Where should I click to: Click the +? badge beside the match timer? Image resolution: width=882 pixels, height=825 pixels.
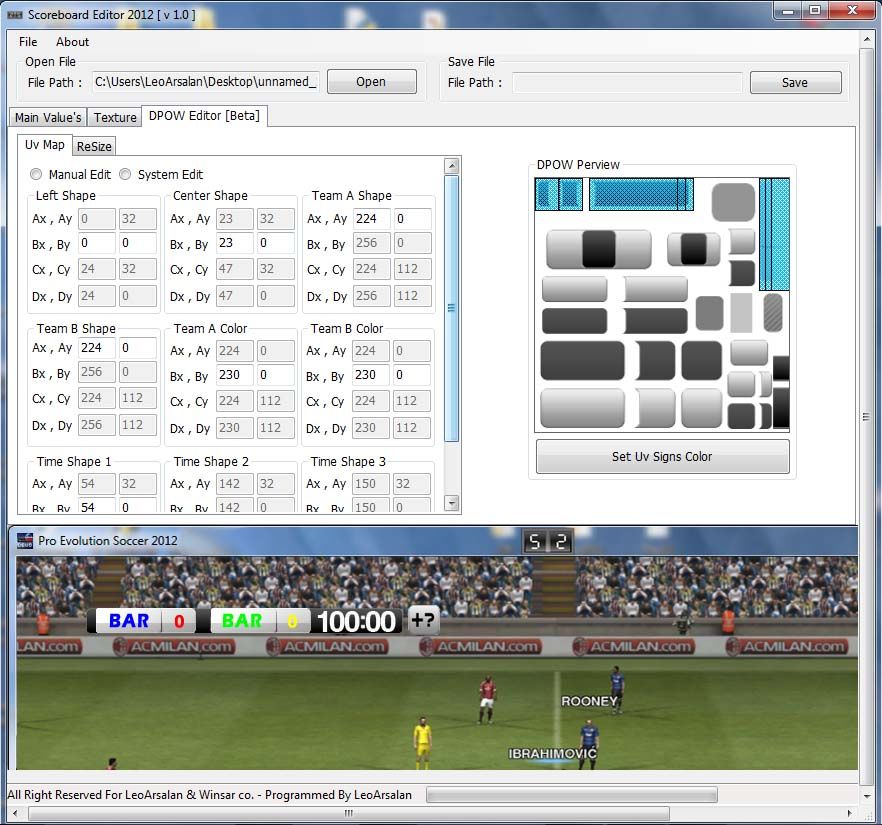423,620
